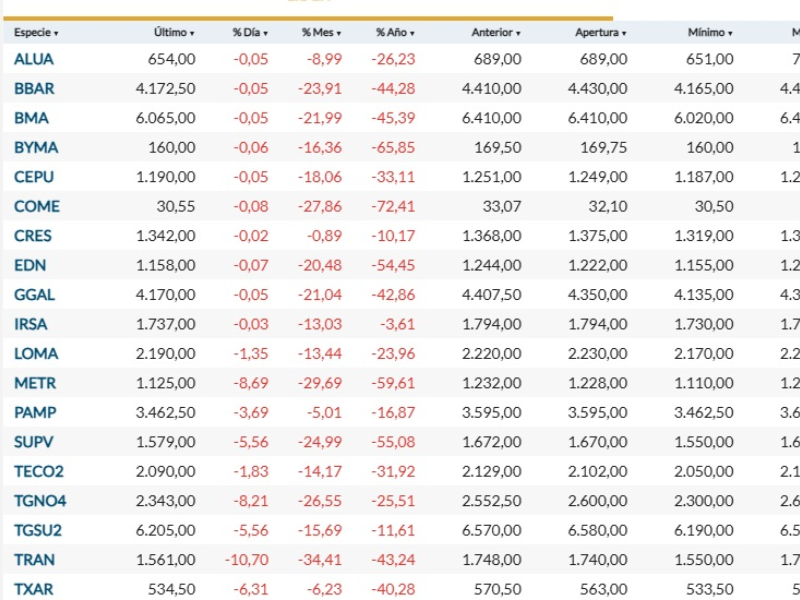Sort by % Día column header
This screenshot has height=600, width=800.
(250, 33)
